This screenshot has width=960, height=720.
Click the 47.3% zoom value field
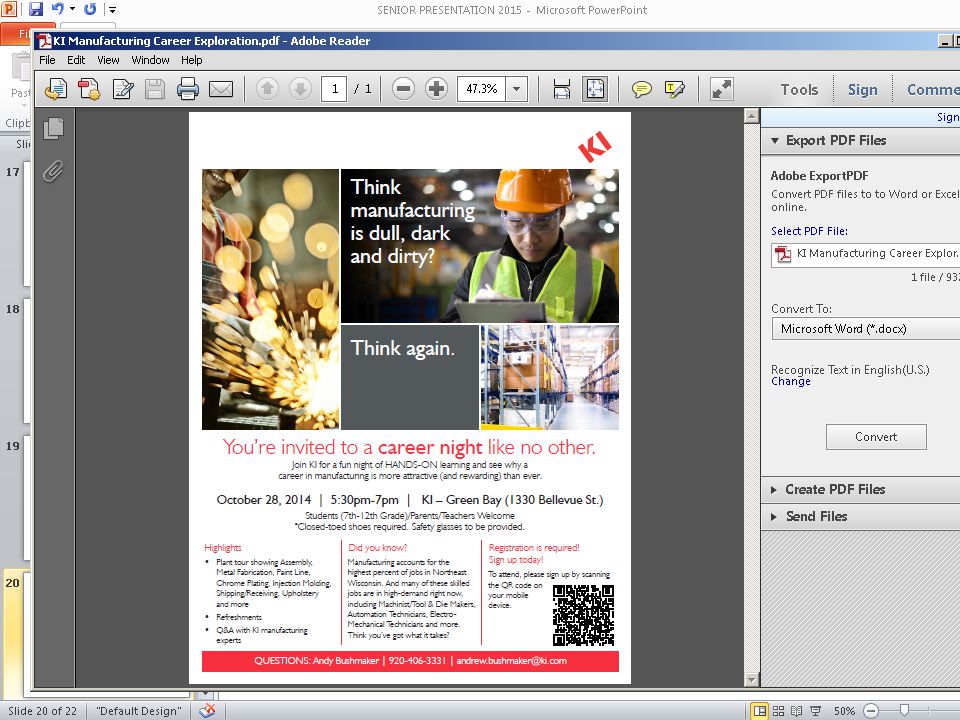tap(481, 89)
